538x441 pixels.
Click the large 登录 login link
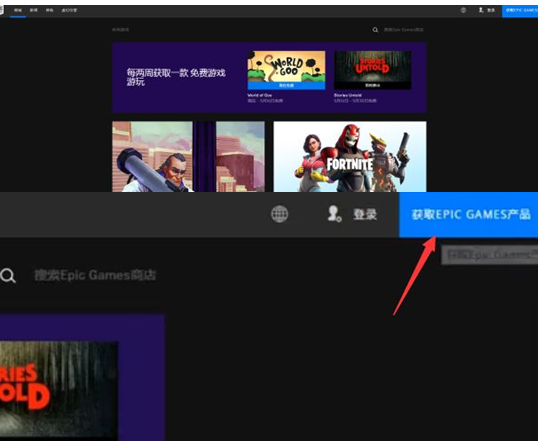tap(365, 214)
